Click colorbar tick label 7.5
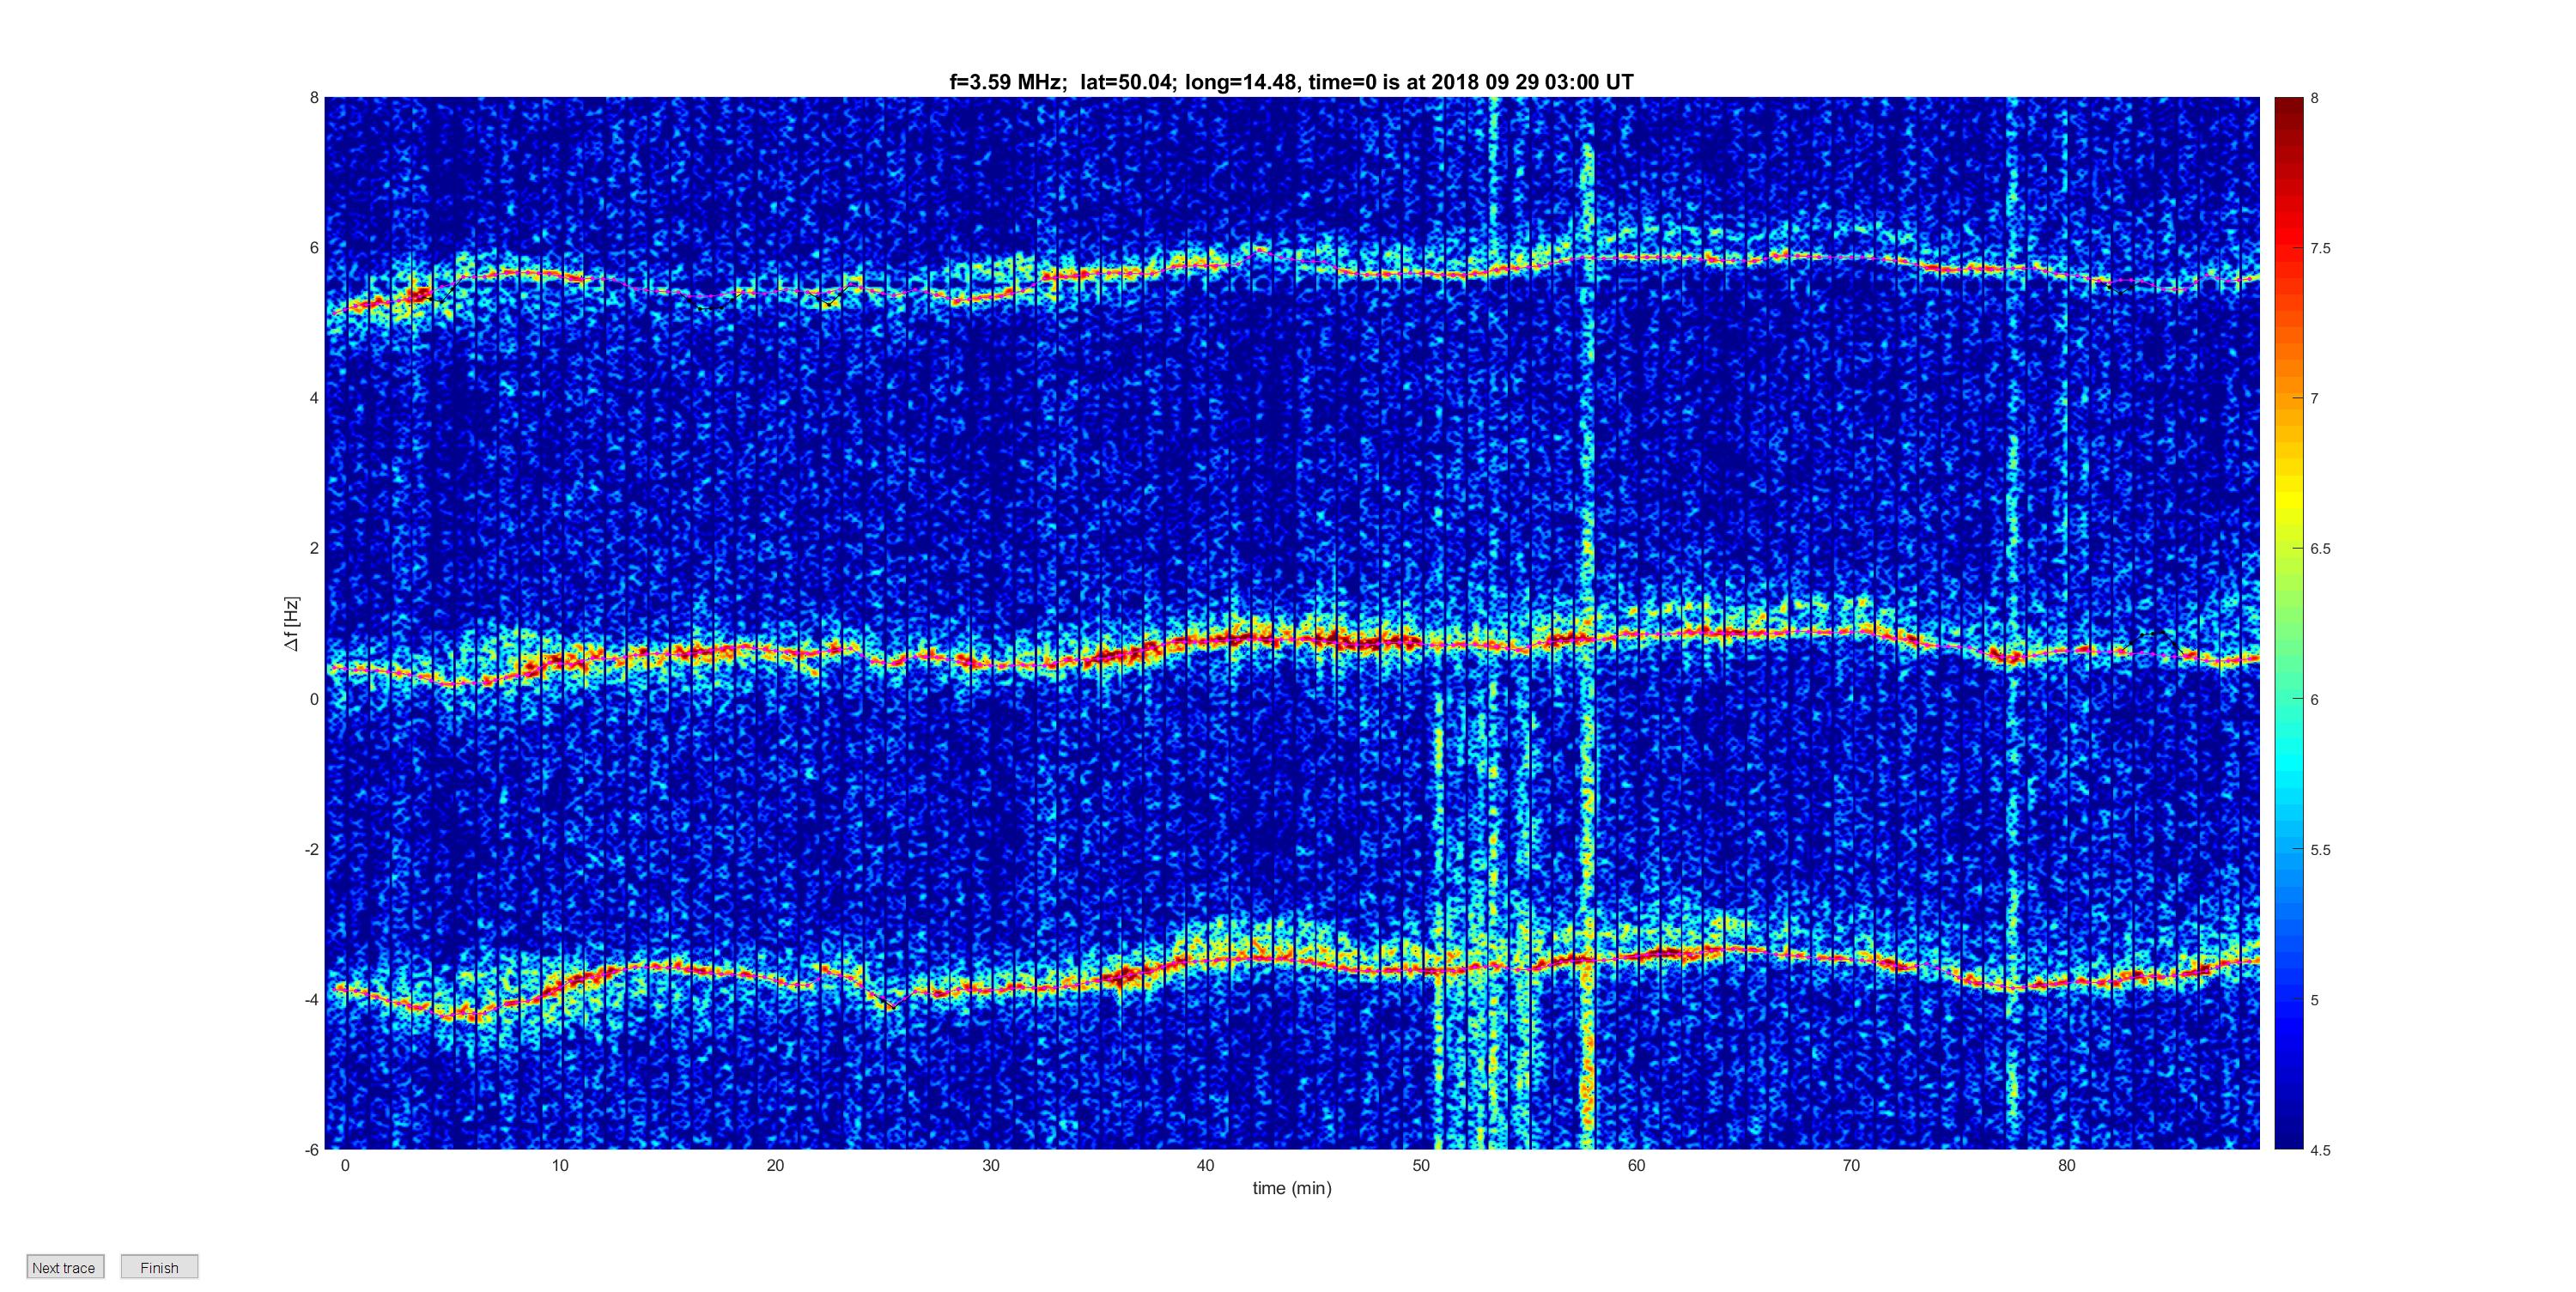The height and width of the screenshot is (1292, 2576). tap(2320, 248)
